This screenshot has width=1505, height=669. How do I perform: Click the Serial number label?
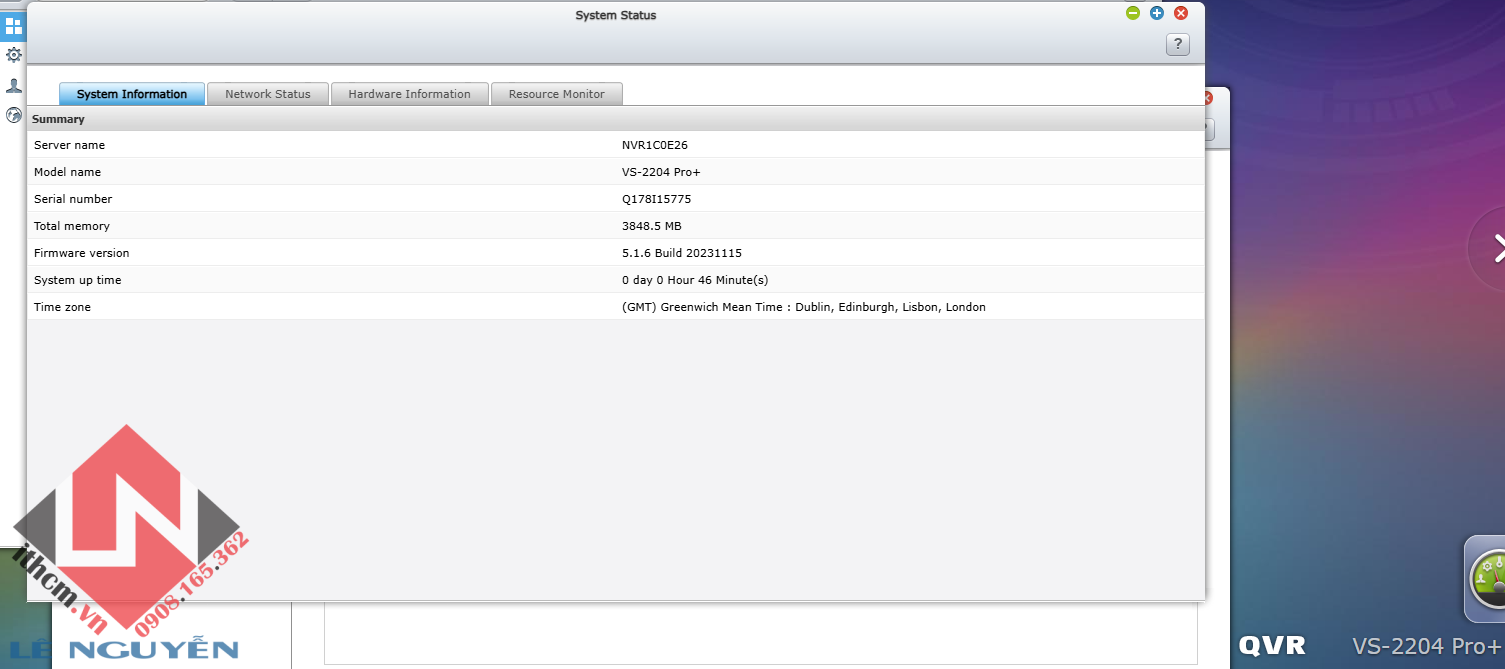click(73, 199)
